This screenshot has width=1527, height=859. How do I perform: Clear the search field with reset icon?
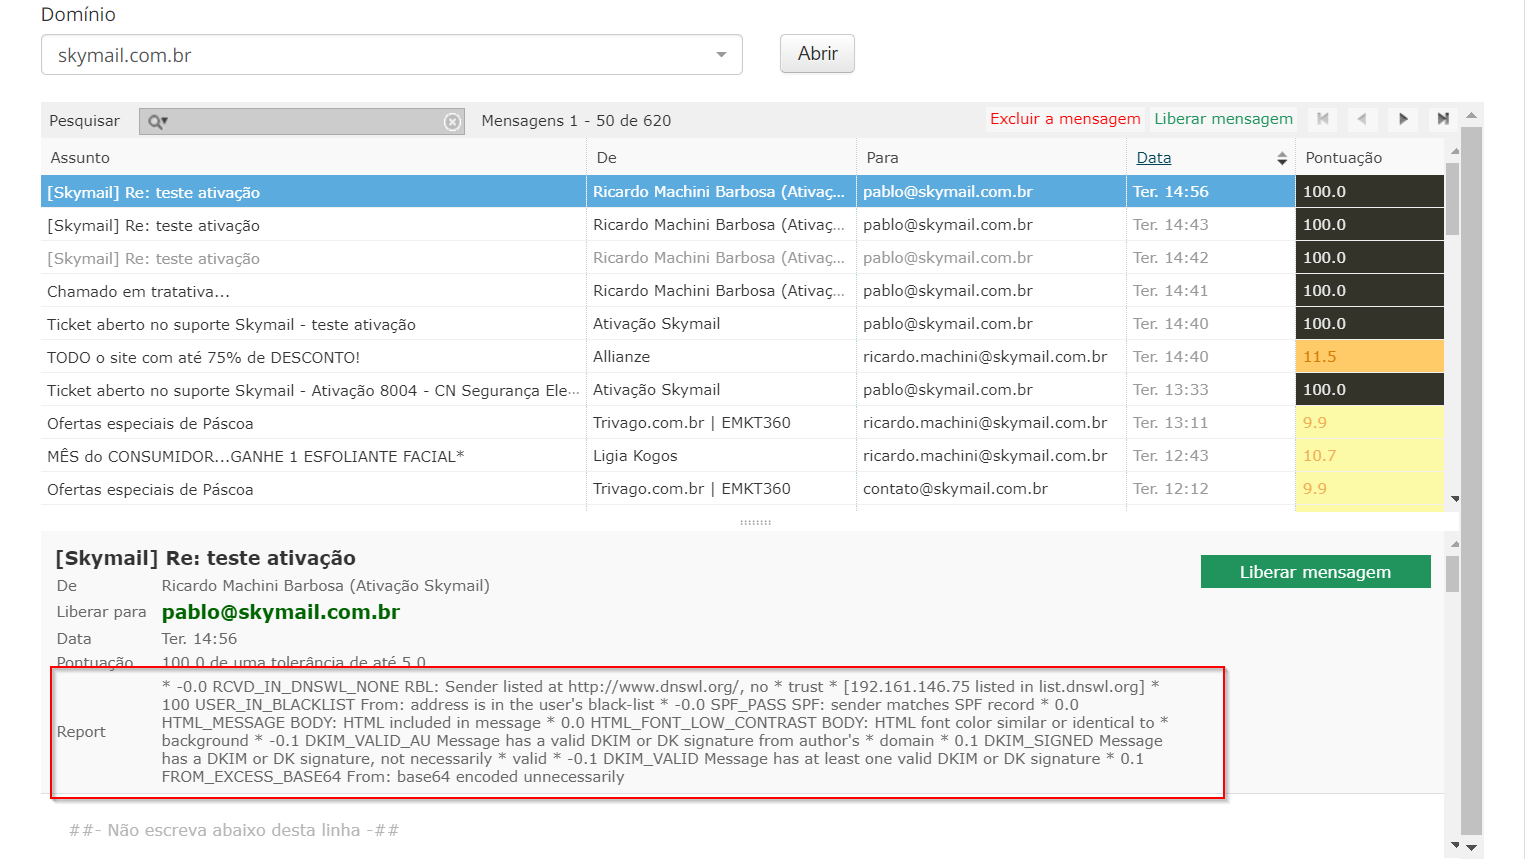click(x=452, y=122)
